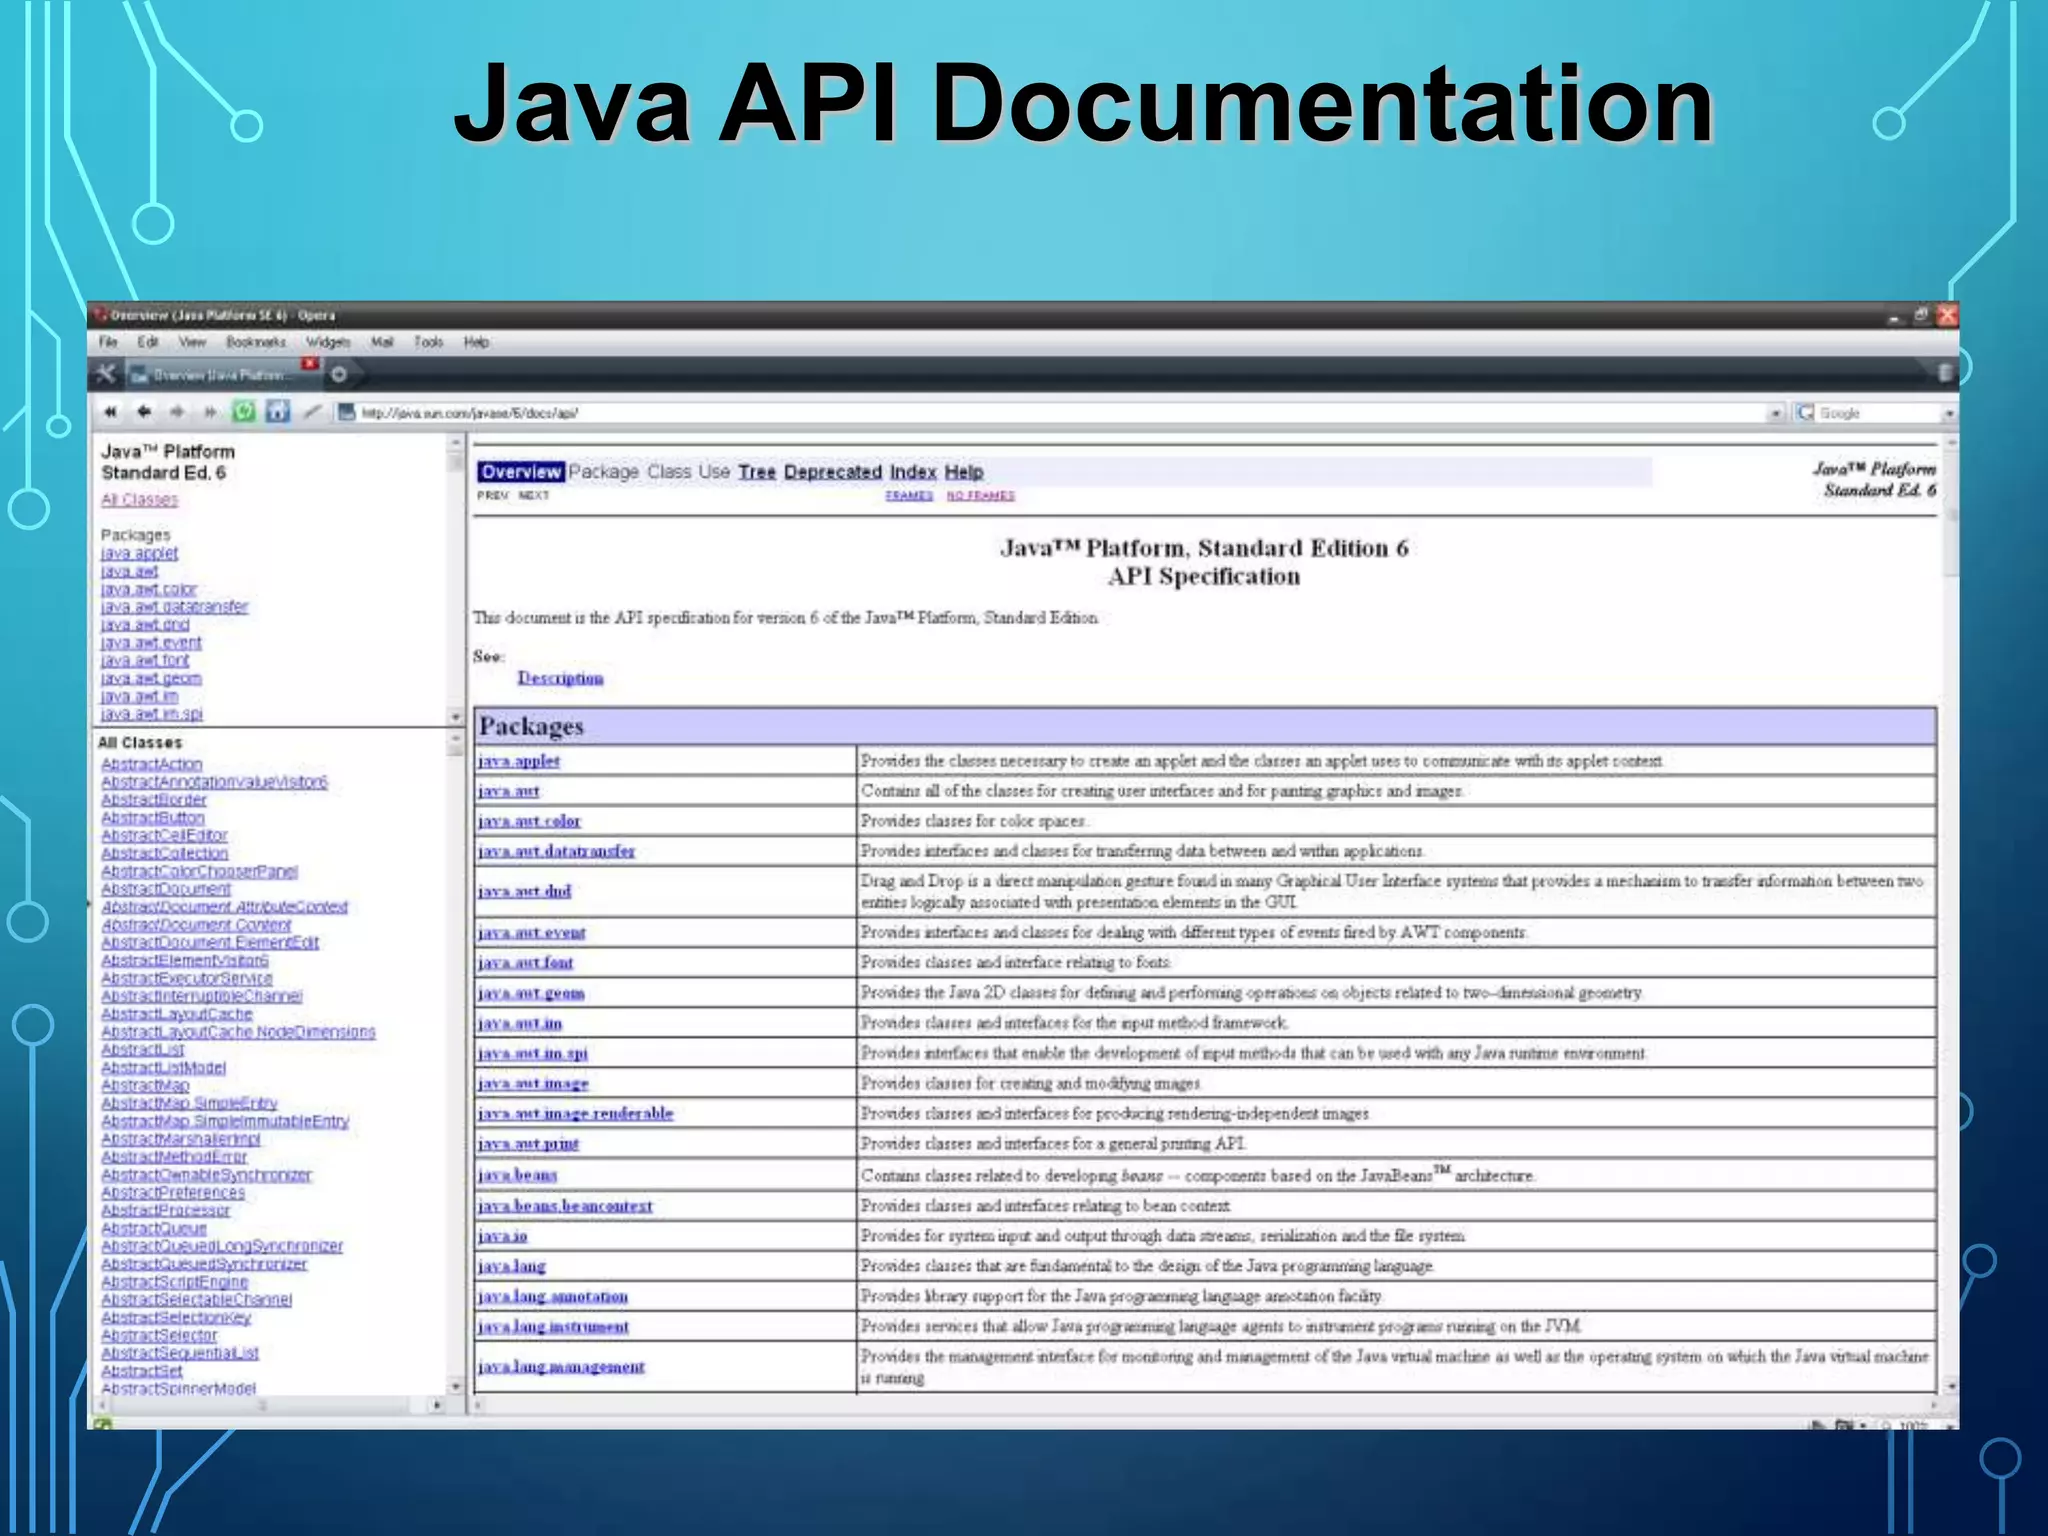Click the Google search engine icon
The height and width of the screenshot is (1536, 2048).
1805,413
